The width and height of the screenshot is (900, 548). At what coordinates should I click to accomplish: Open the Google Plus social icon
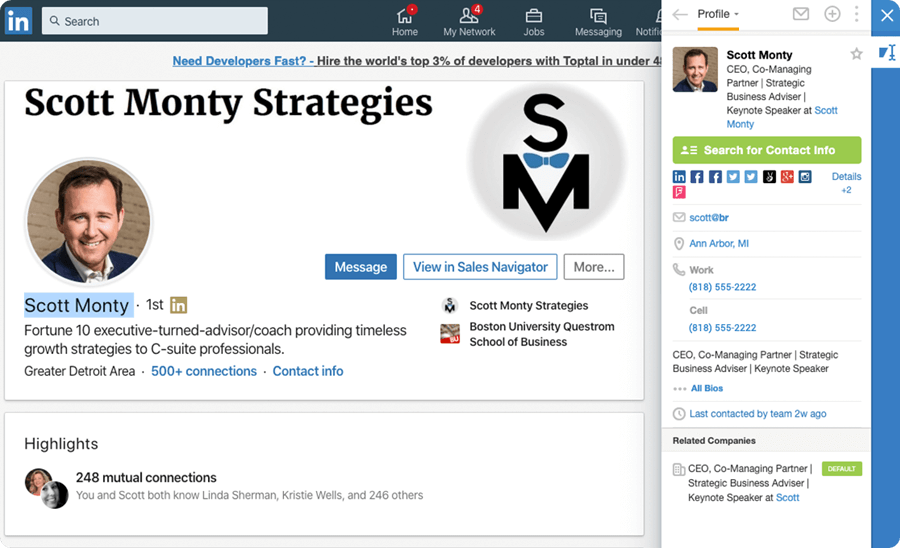coord(787,177)
